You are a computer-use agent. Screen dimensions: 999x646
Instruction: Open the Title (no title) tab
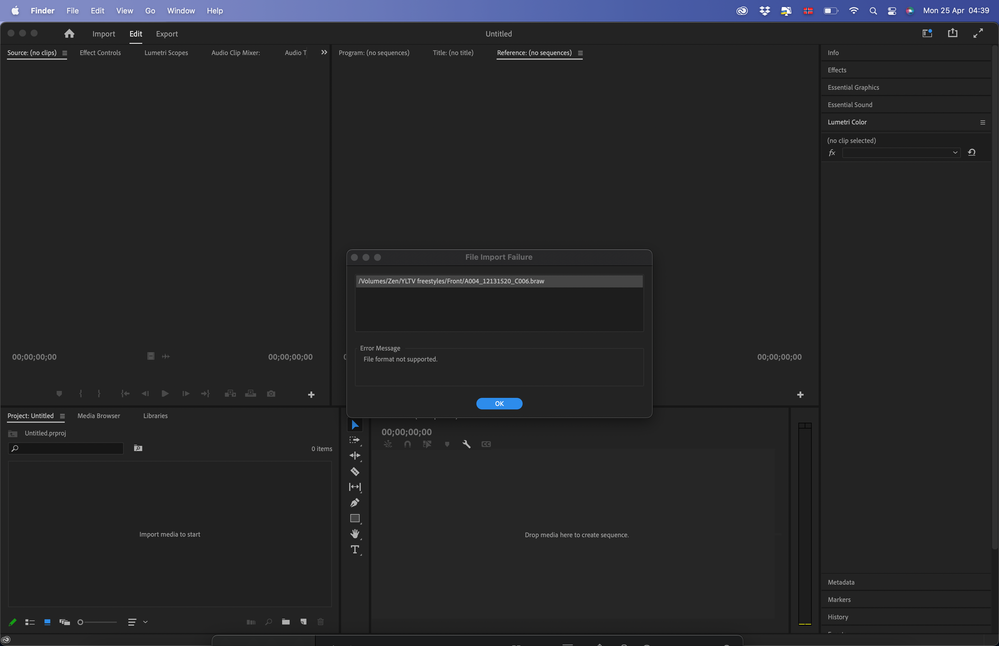coord(453,53)
